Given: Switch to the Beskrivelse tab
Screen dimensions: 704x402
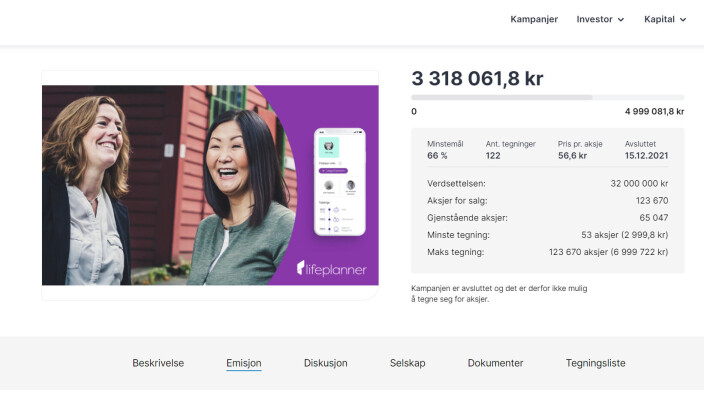Looking at the screenshot, I should coord(158,363).
